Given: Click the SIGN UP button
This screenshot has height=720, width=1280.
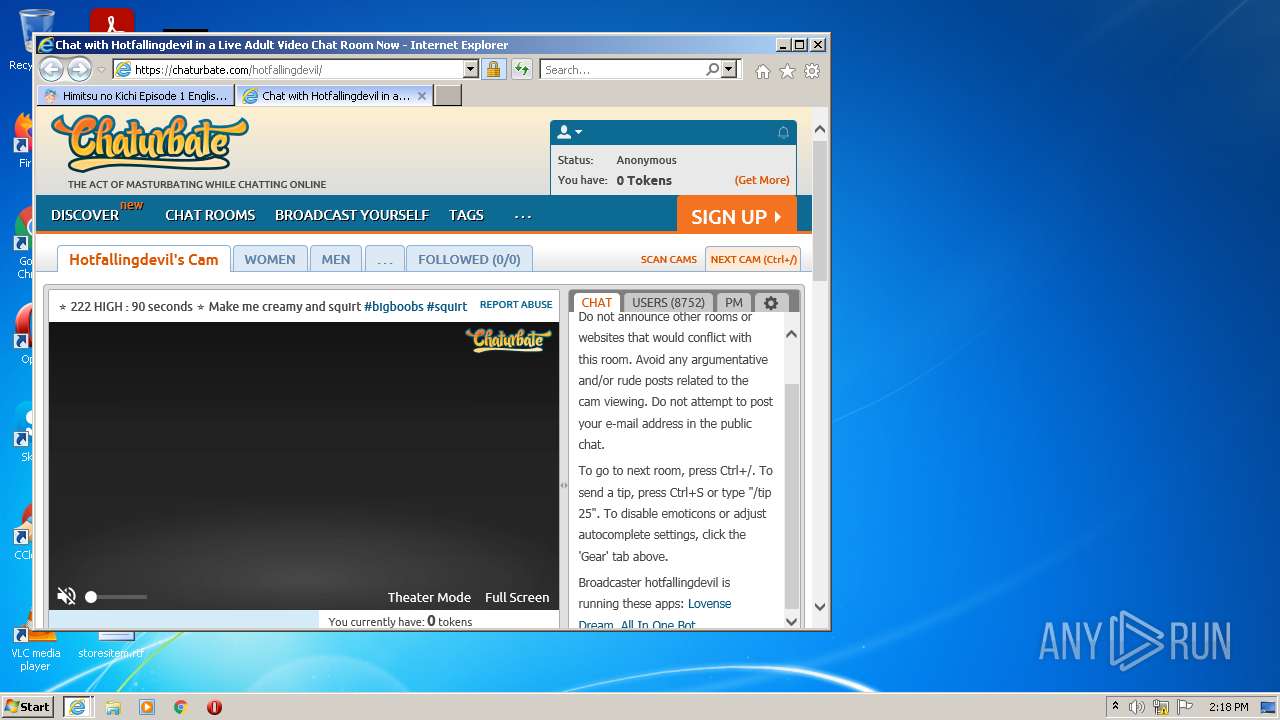Looking at the screenshot, I should tap(737, 216).
